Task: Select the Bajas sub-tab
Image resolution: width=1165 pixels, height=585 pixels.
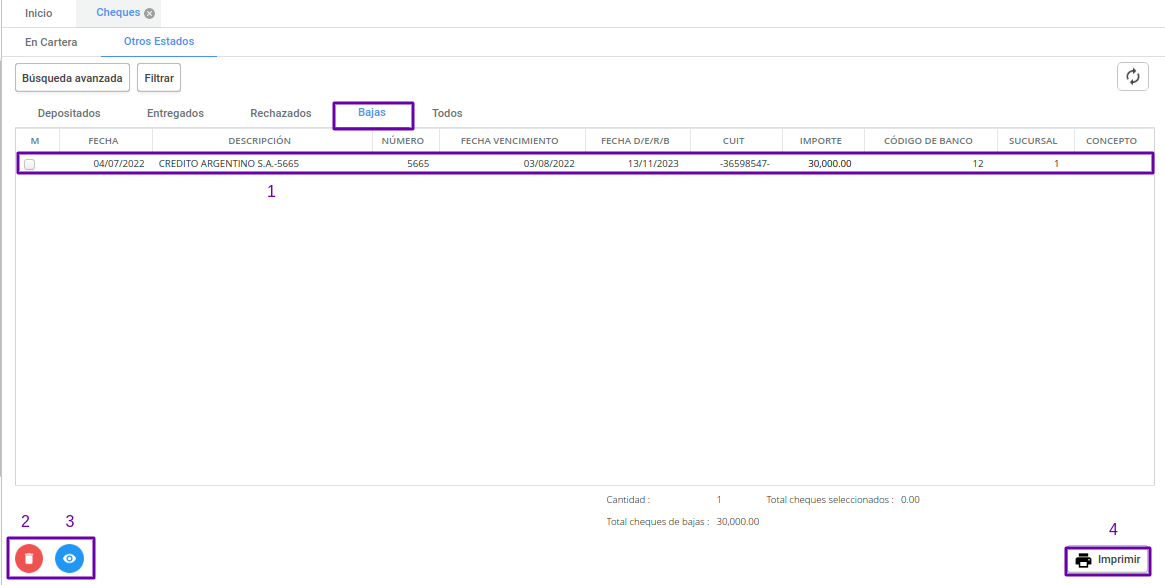Action: pos(372,113)
